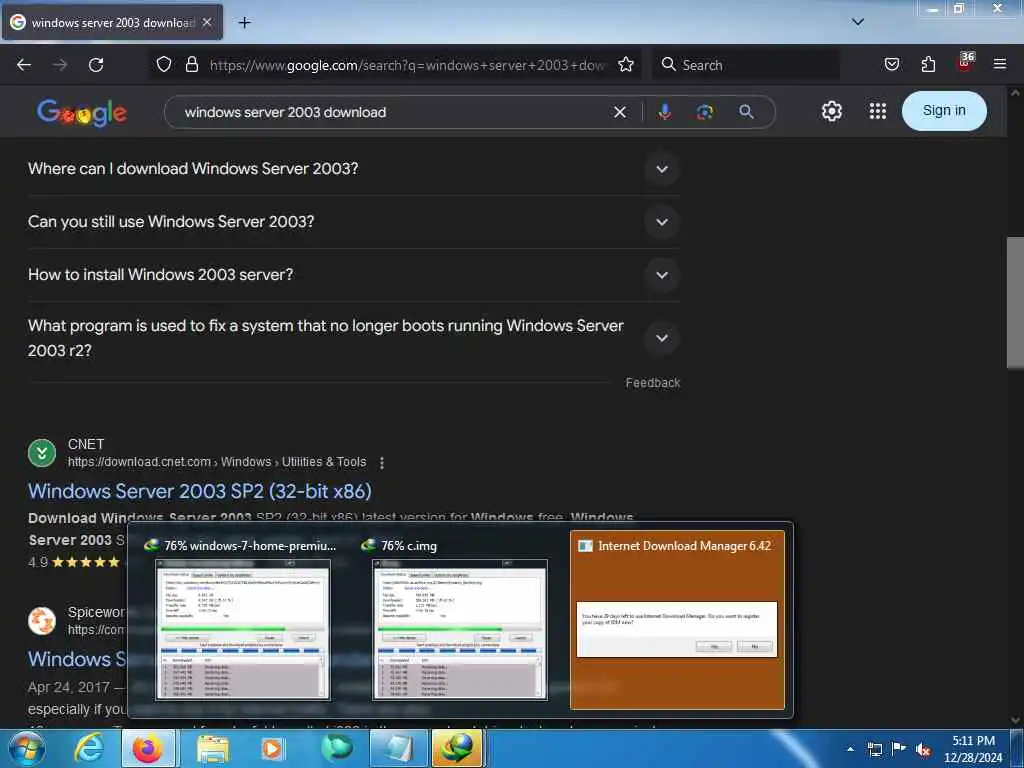The width and height of the screenshot is (1024, 768).
Task: Click the muted volume tray icon
Action: [923, 750]
